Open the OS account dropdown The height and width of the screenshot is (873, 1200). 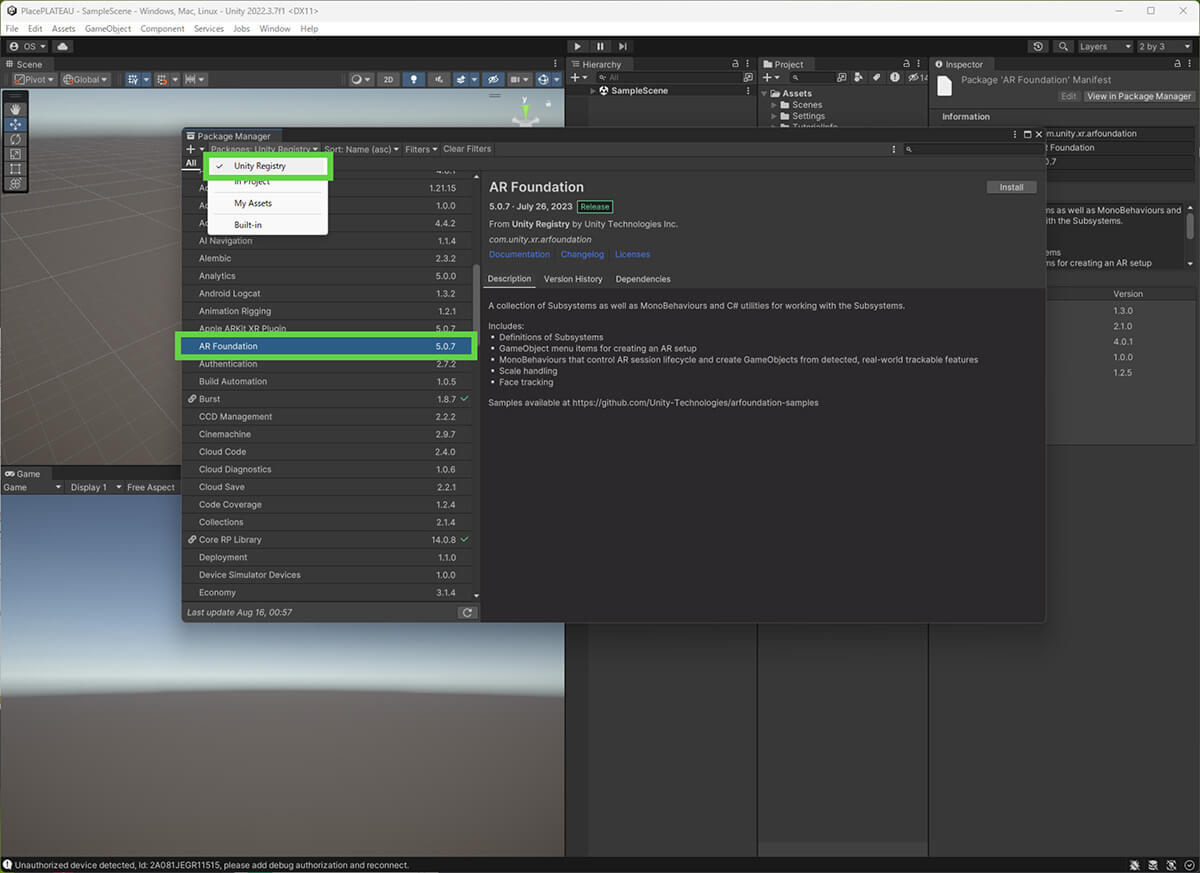28,46
